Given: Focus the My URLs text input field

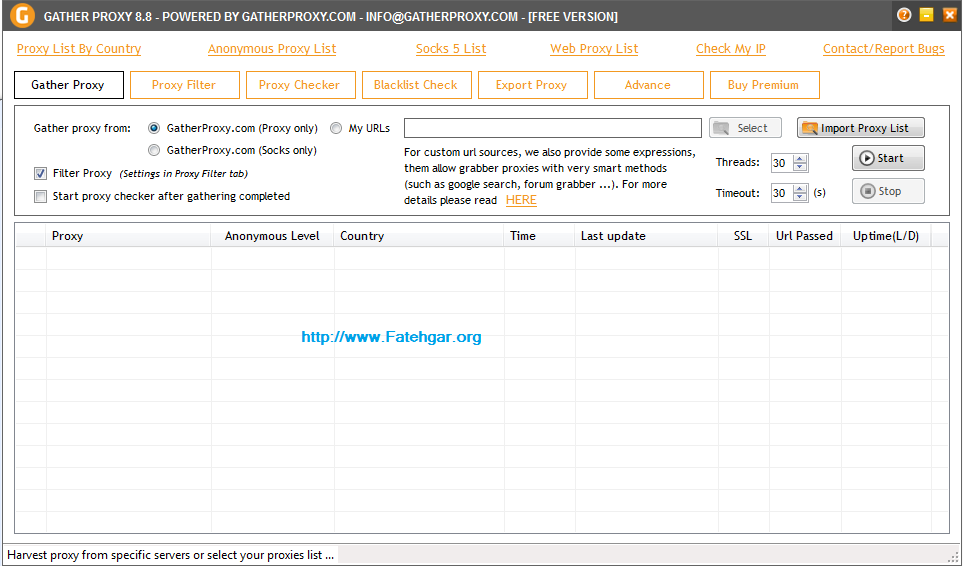Looking at the screenshot, I should tap(553, 128).
